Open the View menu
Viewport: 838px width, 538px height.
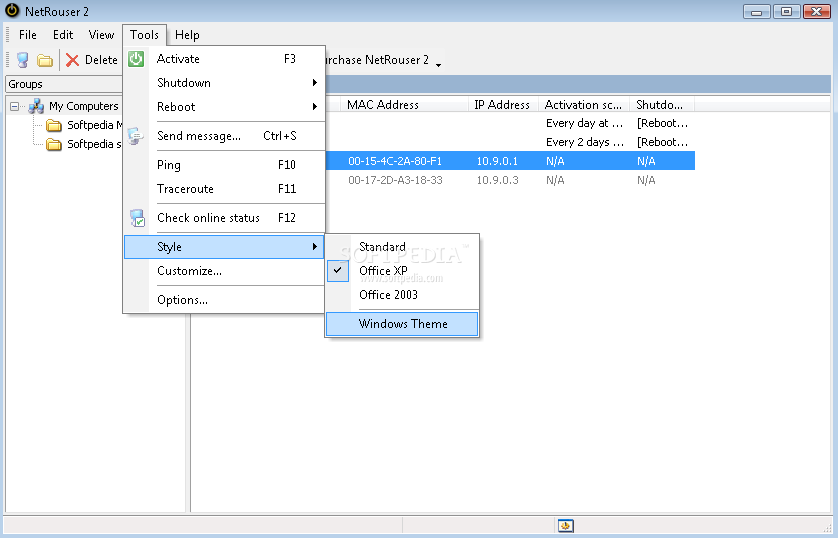click(x=101, y=35)
